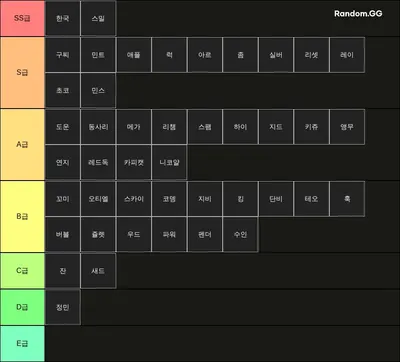Click the 테오 tile

click(x=311, y=199)
